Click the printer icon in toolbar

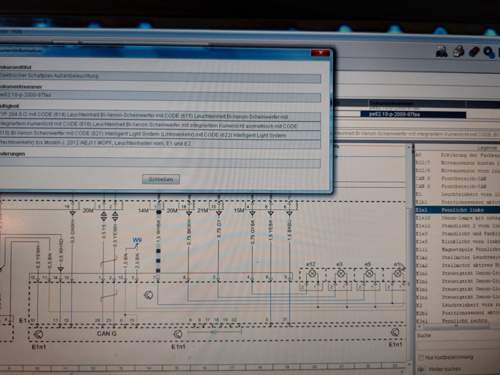click(458, 52)
